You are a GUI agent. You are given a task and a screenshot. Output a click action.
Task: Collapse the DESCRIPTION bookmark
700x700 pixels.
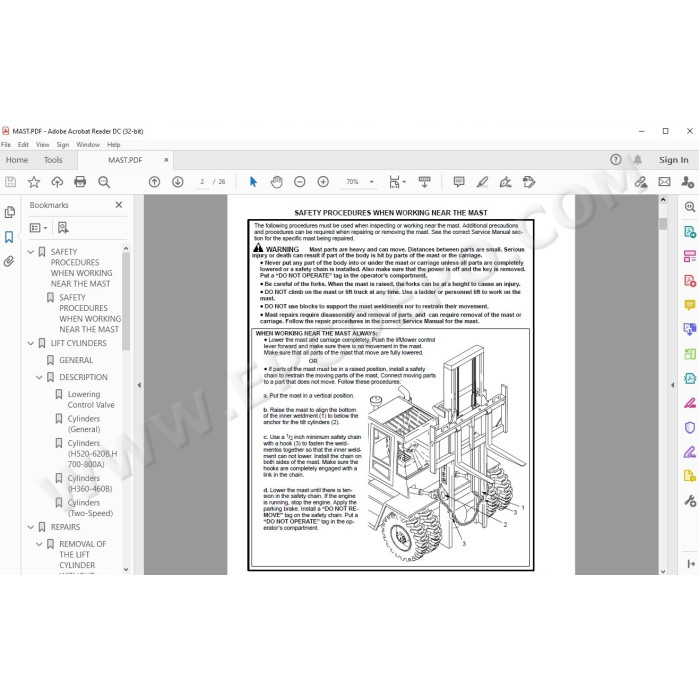click(39, 378)
